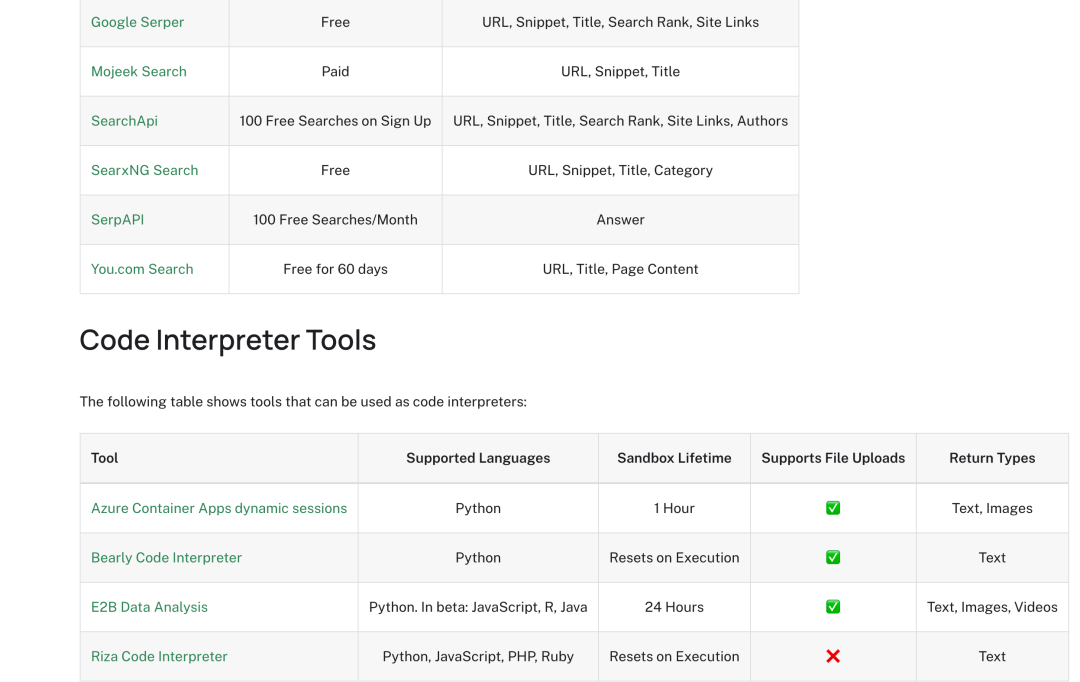Click the Return Types column header
1080x682 pixels.
pyautogui.click(x=992, y=458)
